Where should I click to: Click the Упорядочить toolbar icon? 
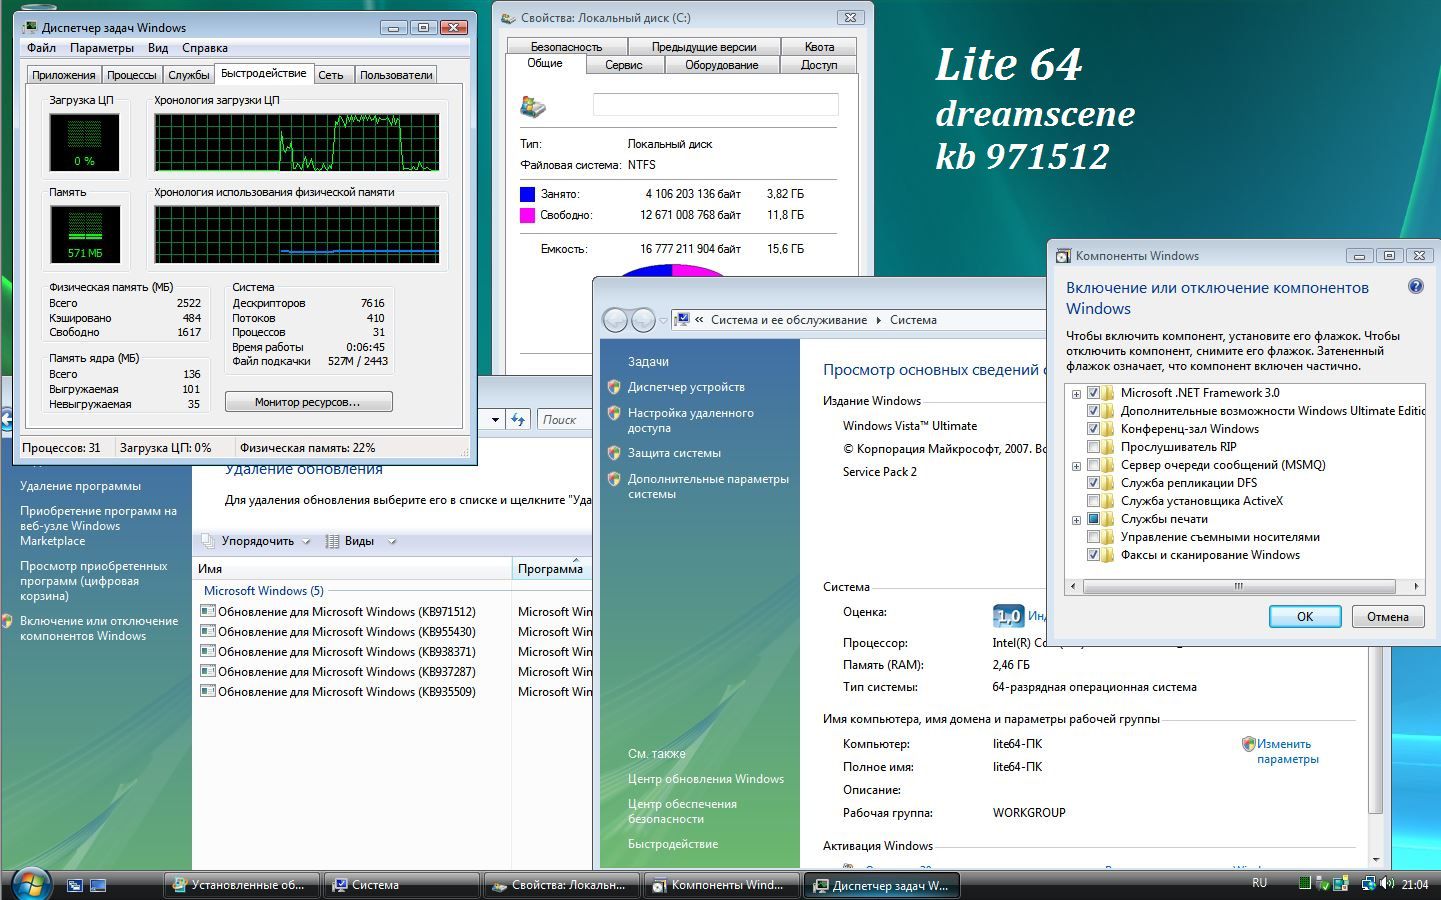point(208,541)
